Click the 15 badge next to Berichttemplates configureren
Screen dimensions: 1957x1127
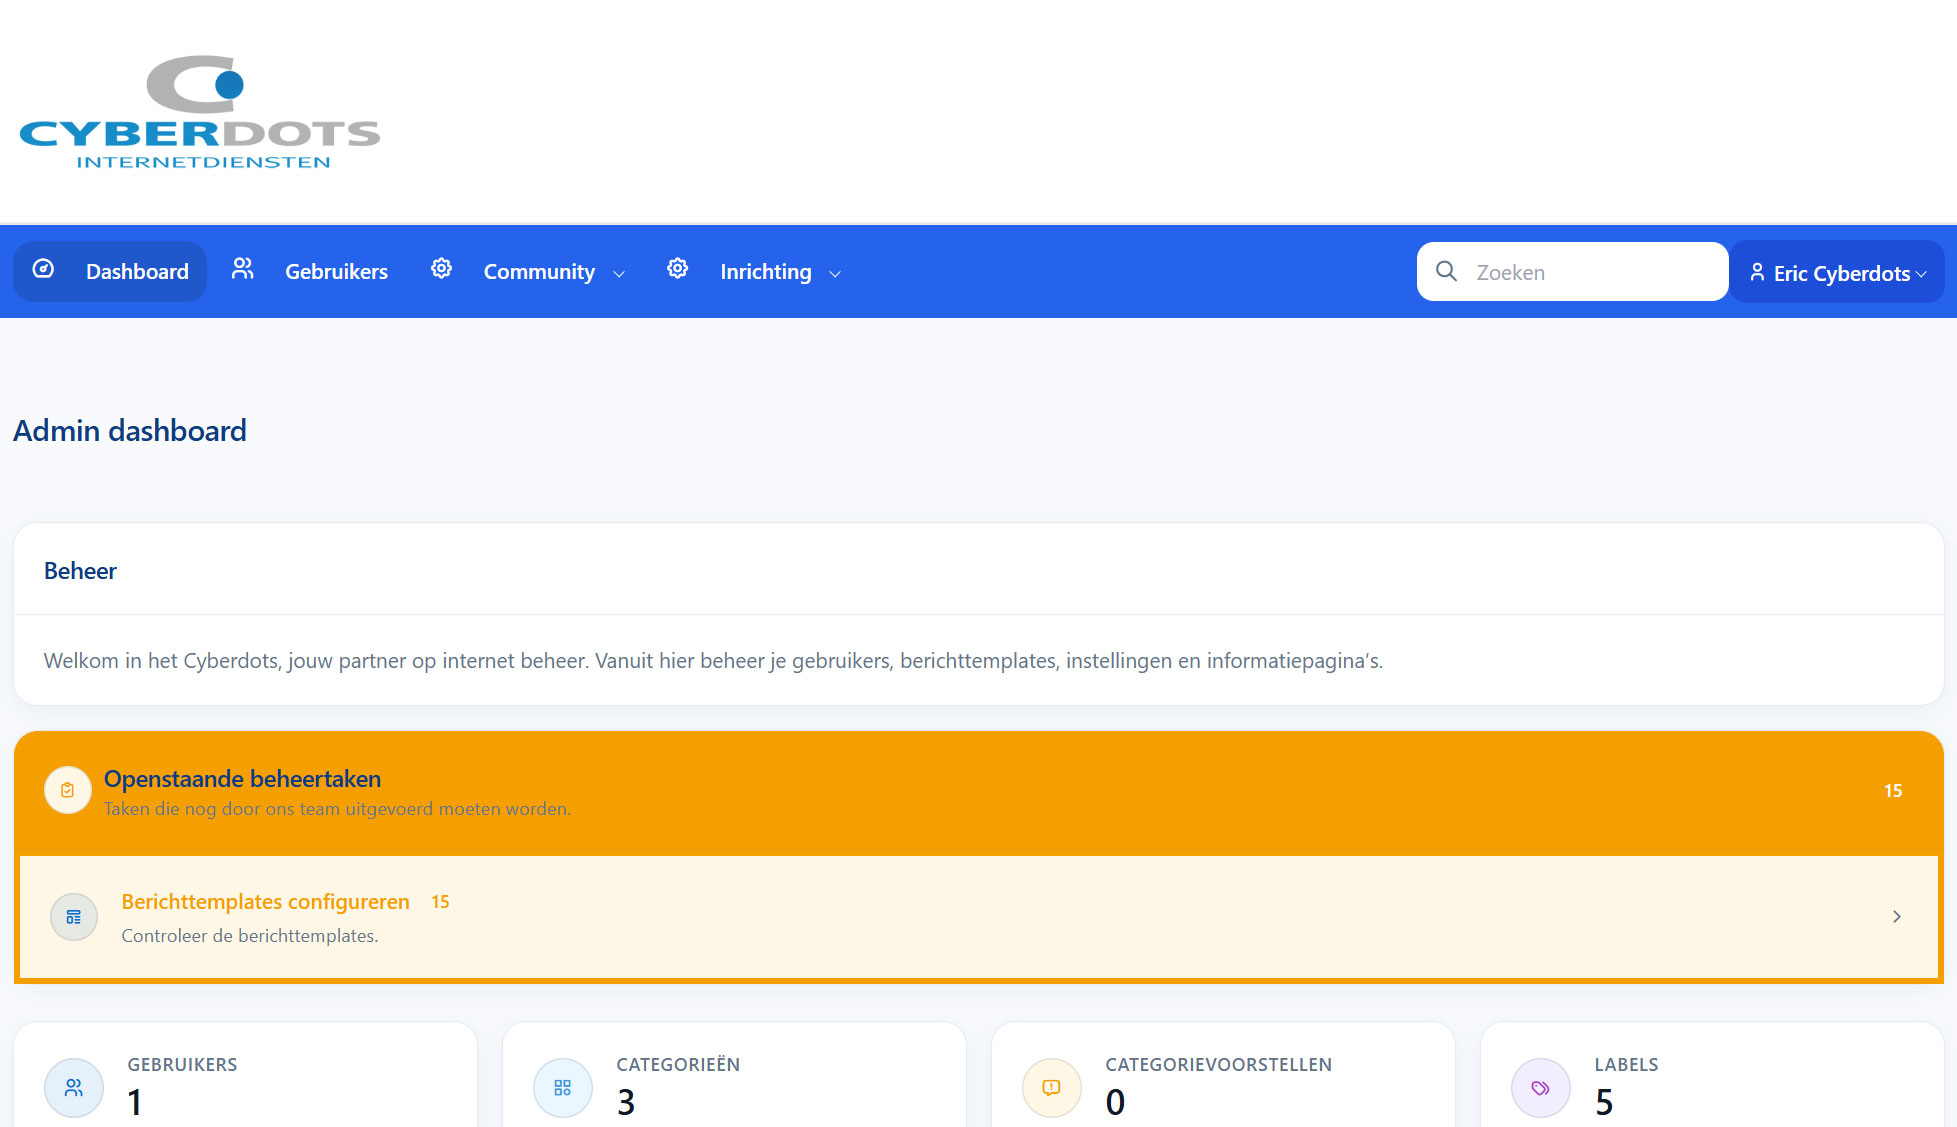[440, 902]
